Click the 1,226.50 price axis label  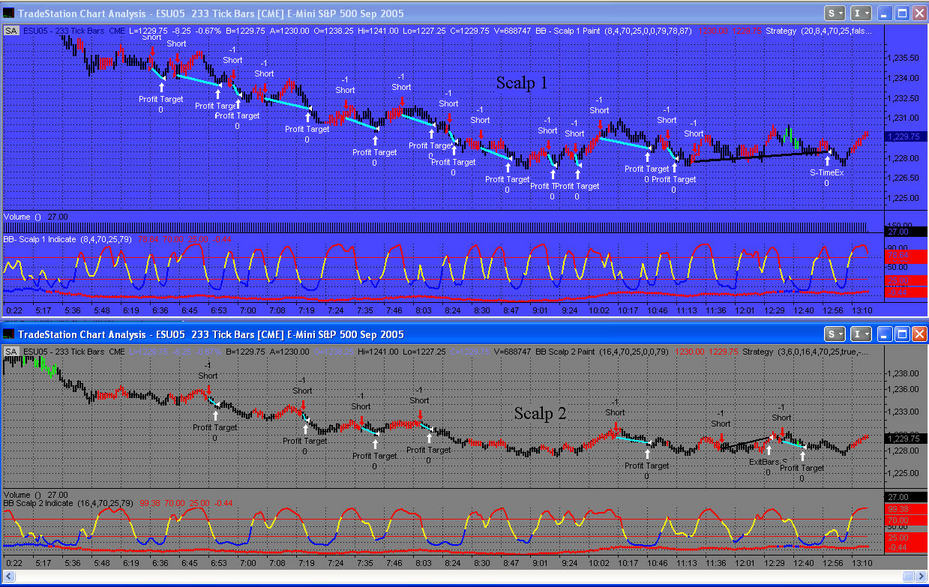pyautogui.click(x=903, y=178)
